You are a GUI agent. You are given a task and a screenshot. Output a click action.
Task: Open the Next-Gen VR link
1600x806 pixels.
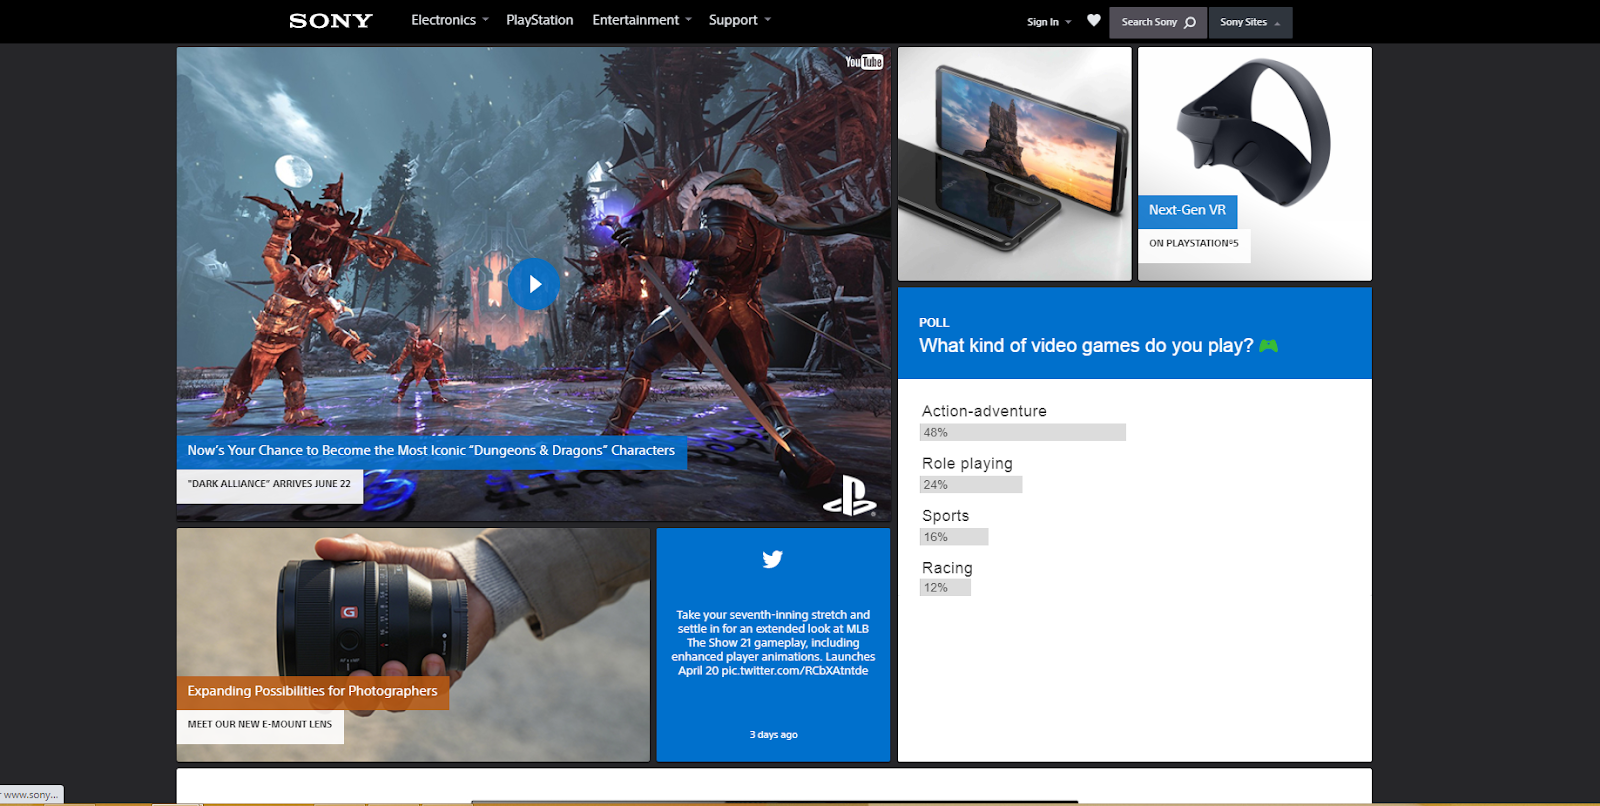tap(1187, 210)
